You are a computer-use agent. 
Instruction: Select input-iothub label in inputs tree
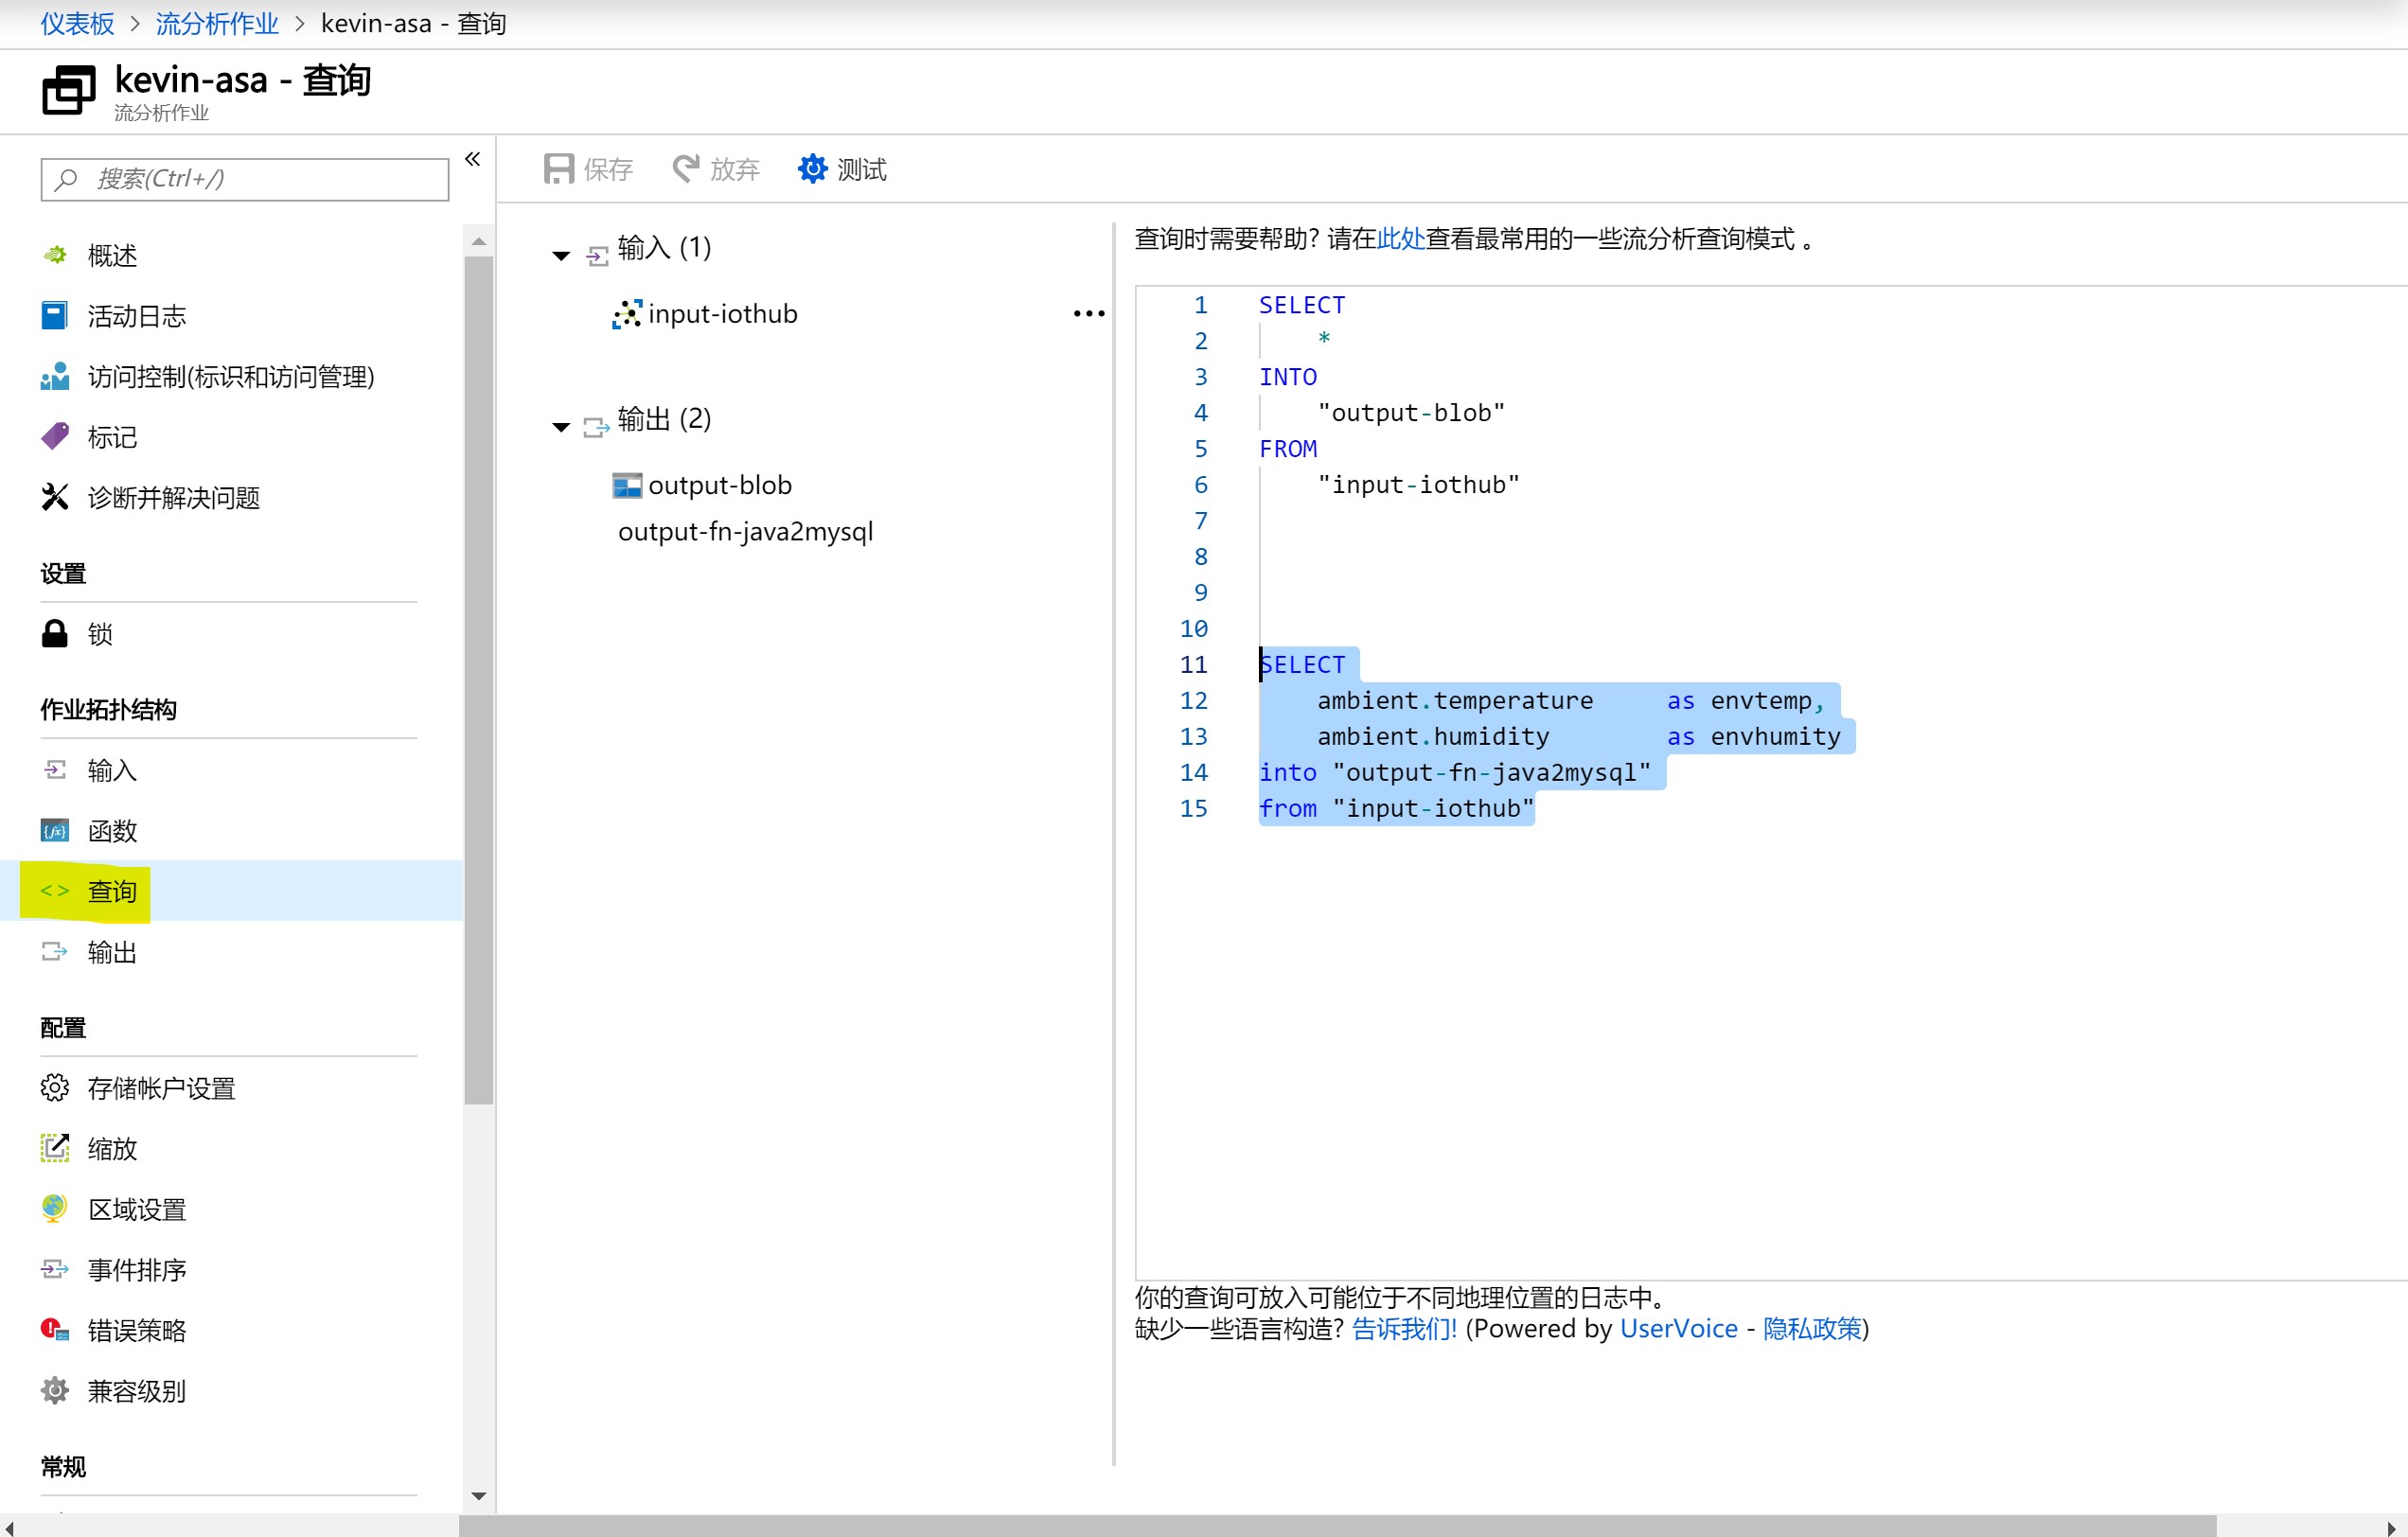tap(723, 314)
